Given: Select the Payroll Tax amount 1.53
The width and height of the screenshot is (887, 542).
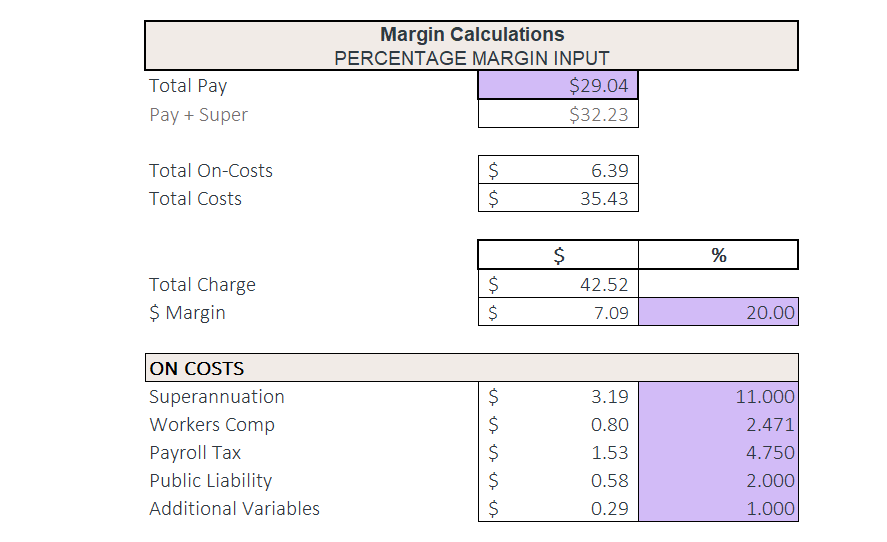Looking at the screenshot, I should point(558,453).
